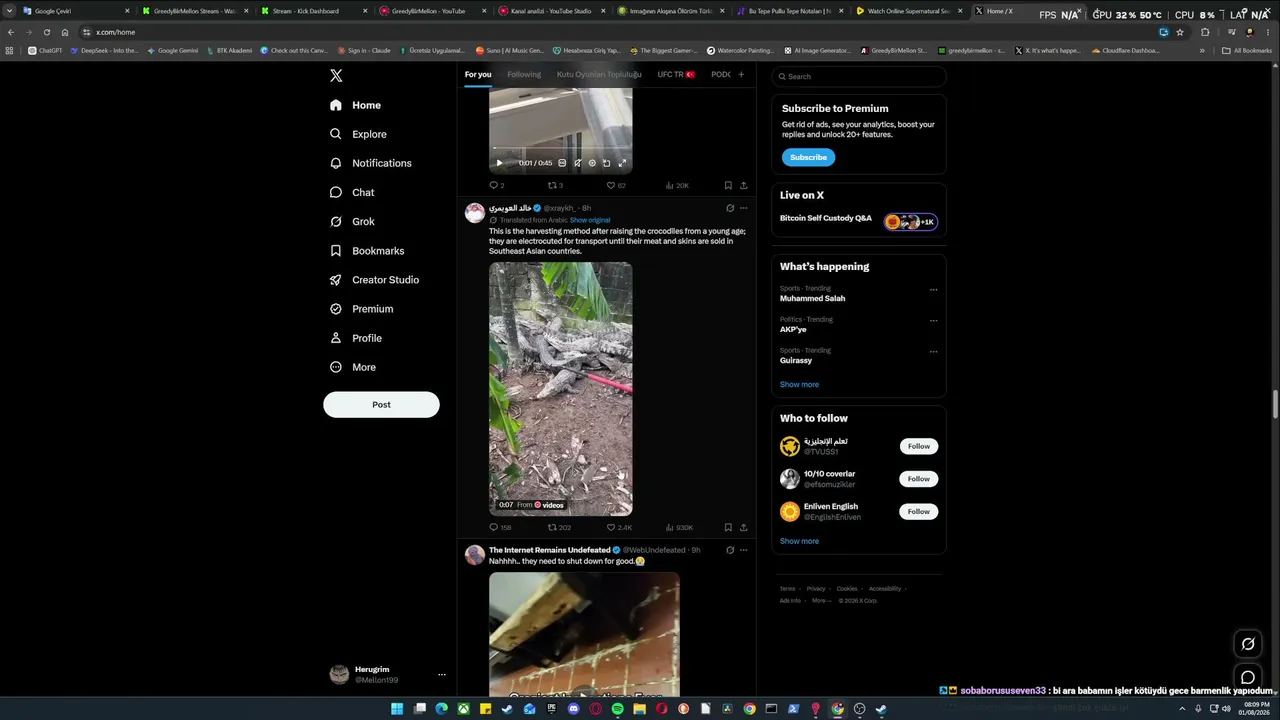The width and height of the screenshot is (1280, 720).
Task: Click the Post button
Action: click(x=381, y=404)
